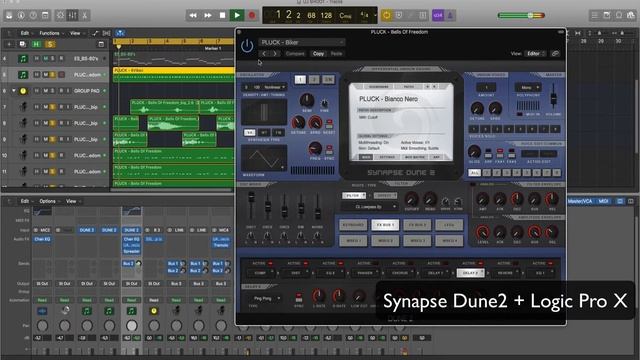The height and width of the screenshot is (360, 640).
Task: Toggle the delay SYNC switch
Action: 299,297
